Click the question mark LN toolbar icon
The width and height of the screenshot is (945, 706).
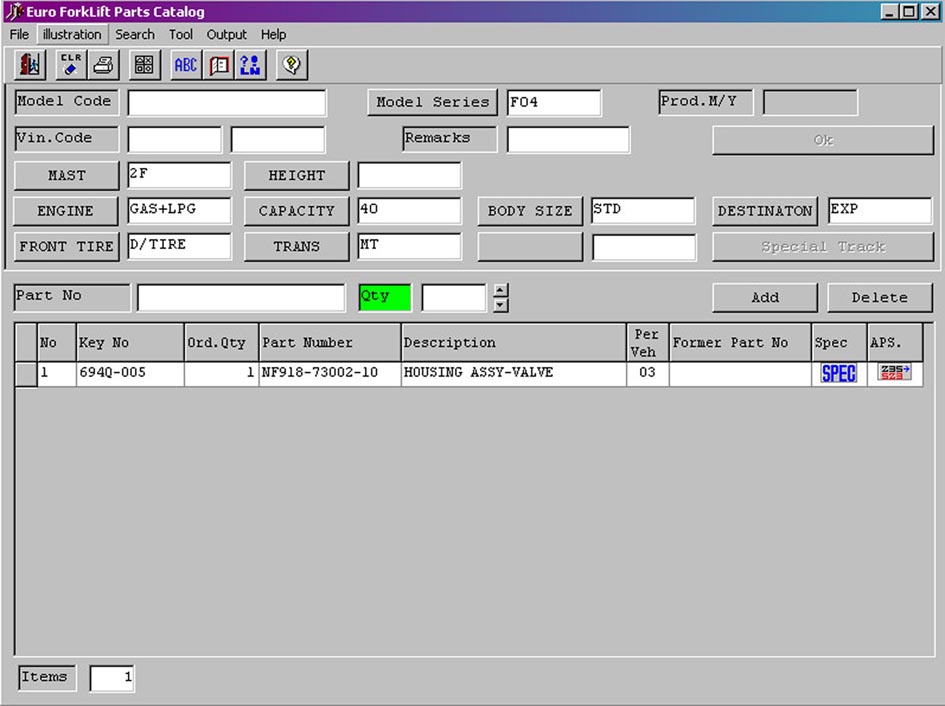click(251, 66)
